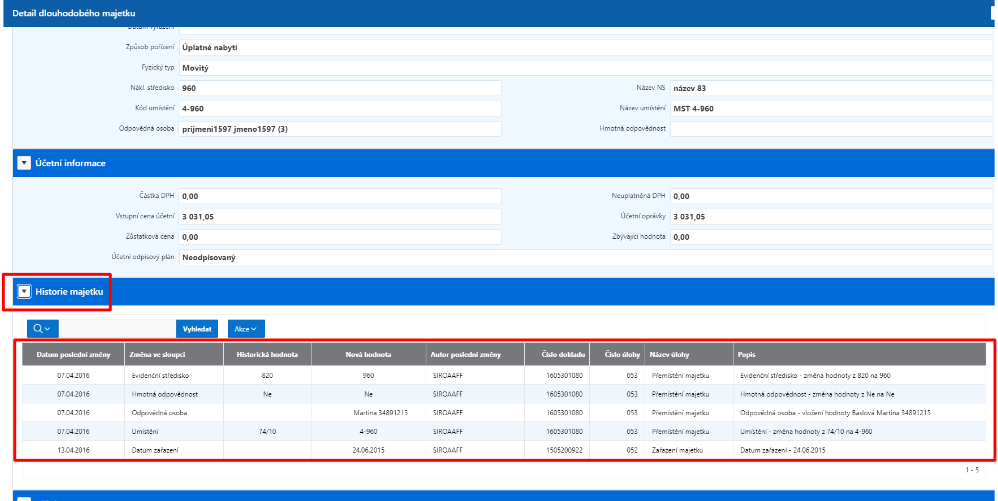Expand the collapsed section at page bottom
The height and width of the screenshot is (501, 998).
coord(24,498)
